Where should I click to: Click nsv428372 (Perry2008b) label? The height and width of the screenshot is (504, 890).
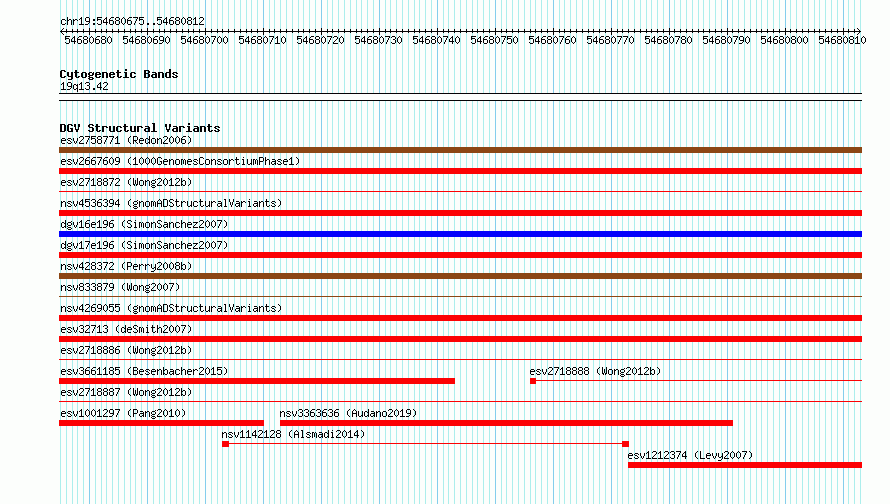point(126,266)
